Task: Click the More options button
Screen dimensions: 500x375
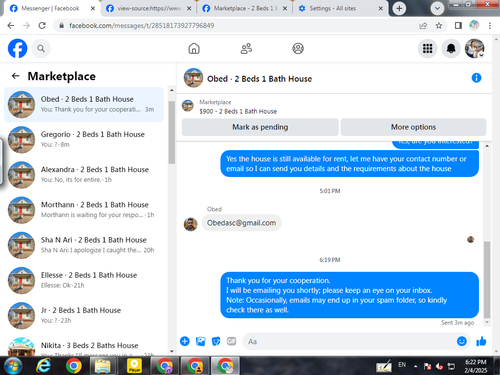Action: (413, 127)
